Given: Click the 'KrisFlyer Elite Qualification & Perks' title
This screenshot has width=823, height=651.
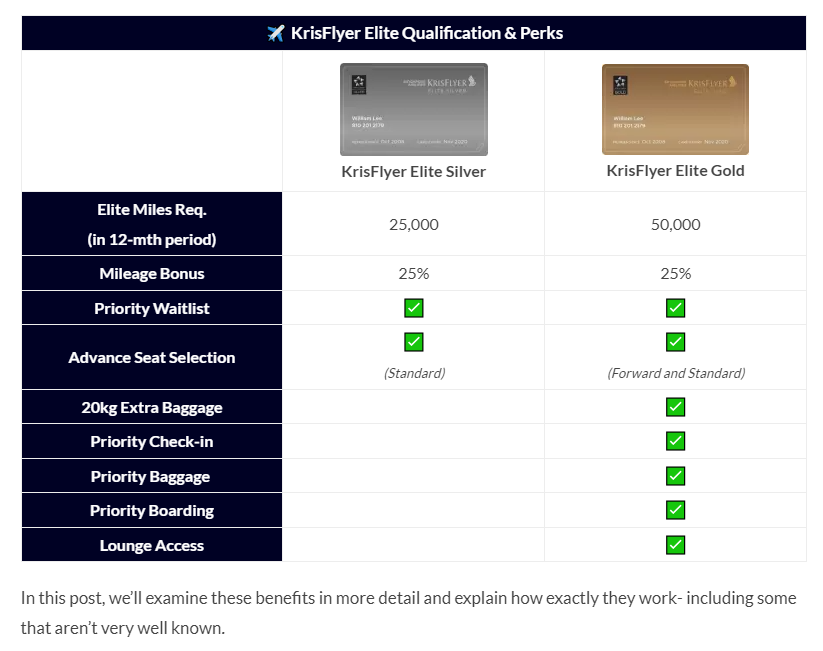Looking at the screenshot, I should click(427, 33).
